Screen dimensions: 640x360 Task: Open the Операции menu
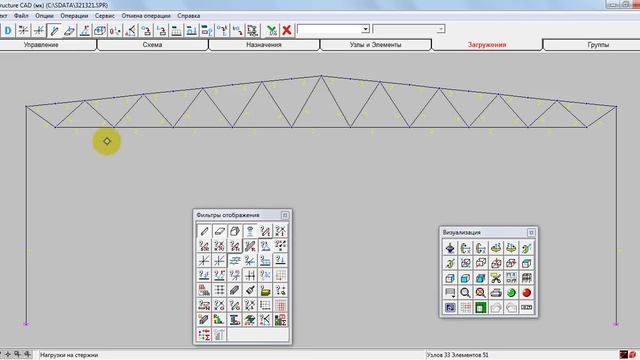(74, 16)
